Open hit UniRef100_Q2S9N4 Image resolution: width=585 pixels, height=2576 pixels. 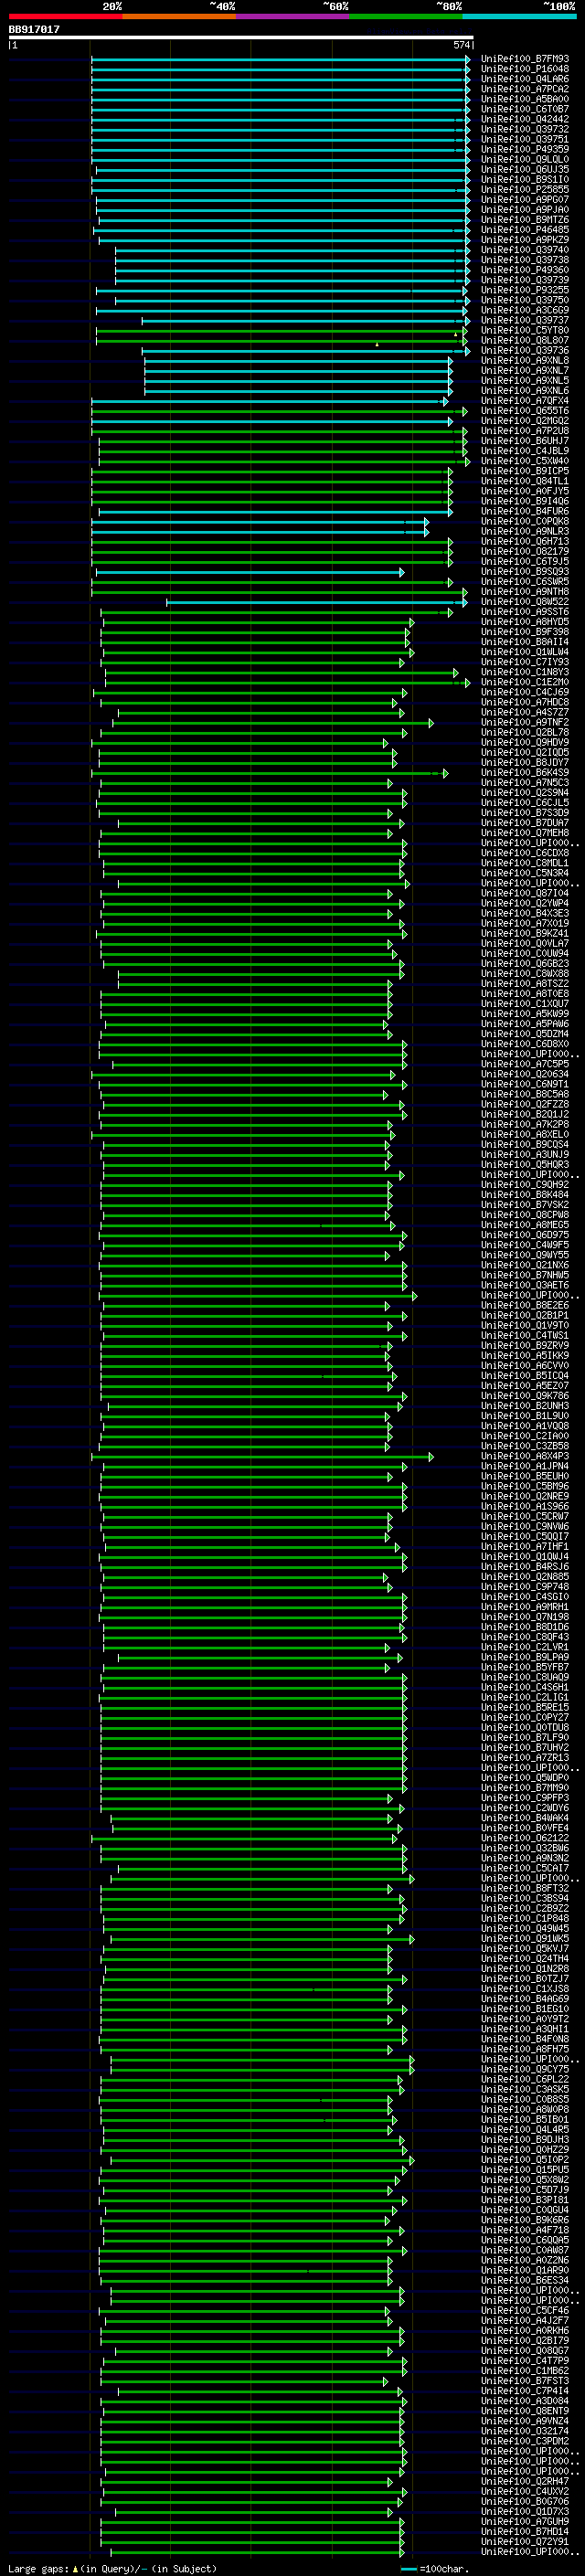click(525, 793)
